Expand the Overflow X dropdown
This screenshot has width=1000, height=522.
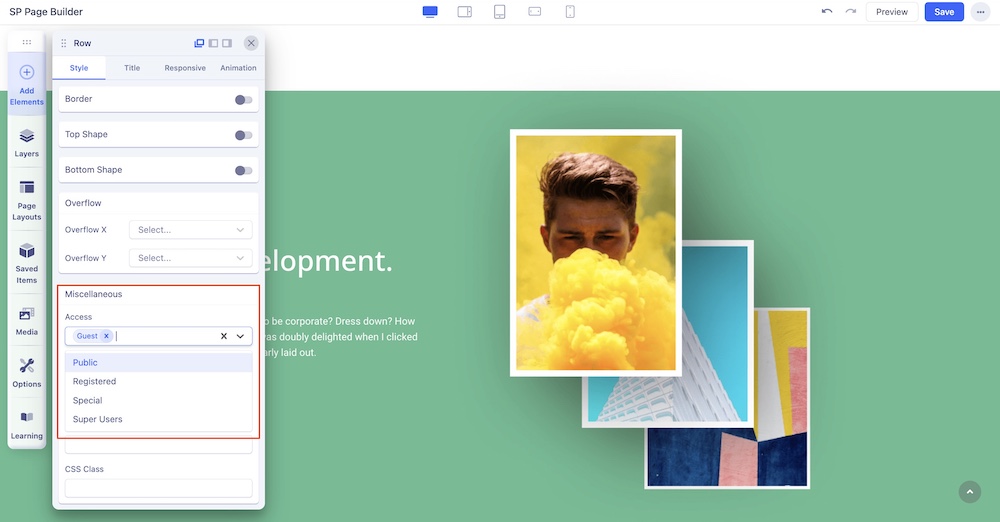click(x=190, y=230)
